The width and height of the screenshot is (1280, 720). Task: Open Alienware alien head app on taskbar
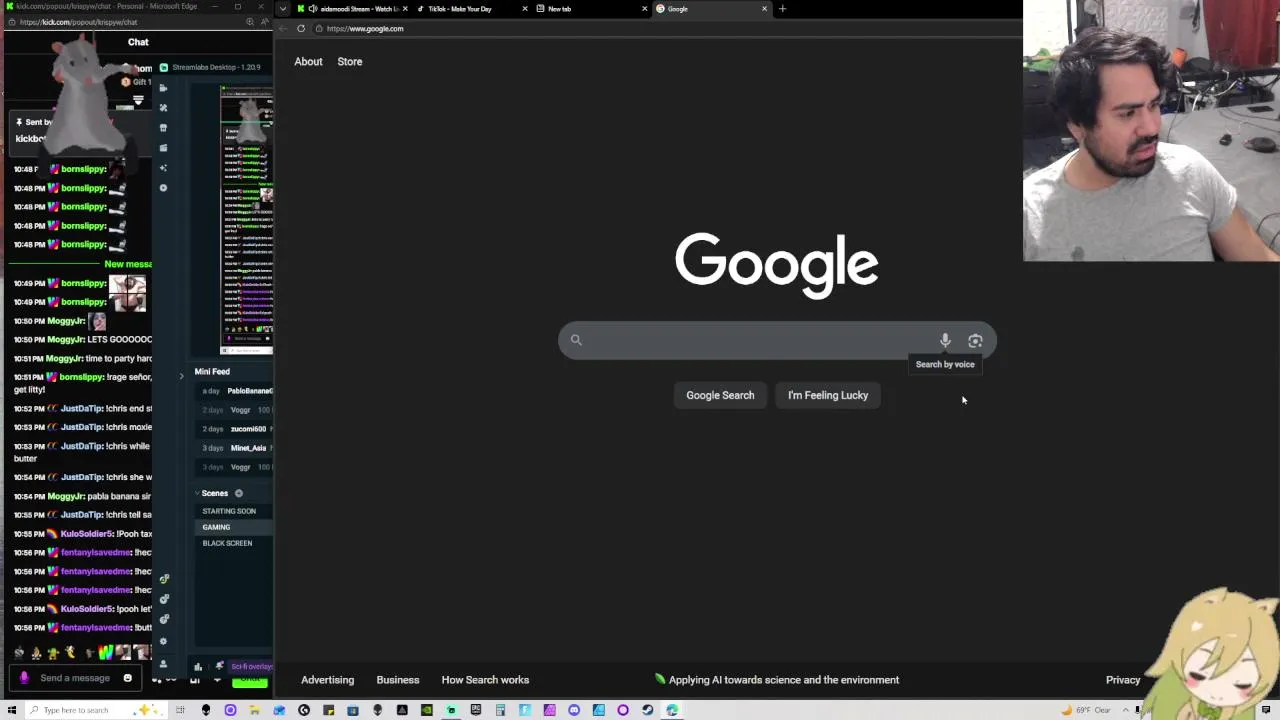[x=206, y=710]
